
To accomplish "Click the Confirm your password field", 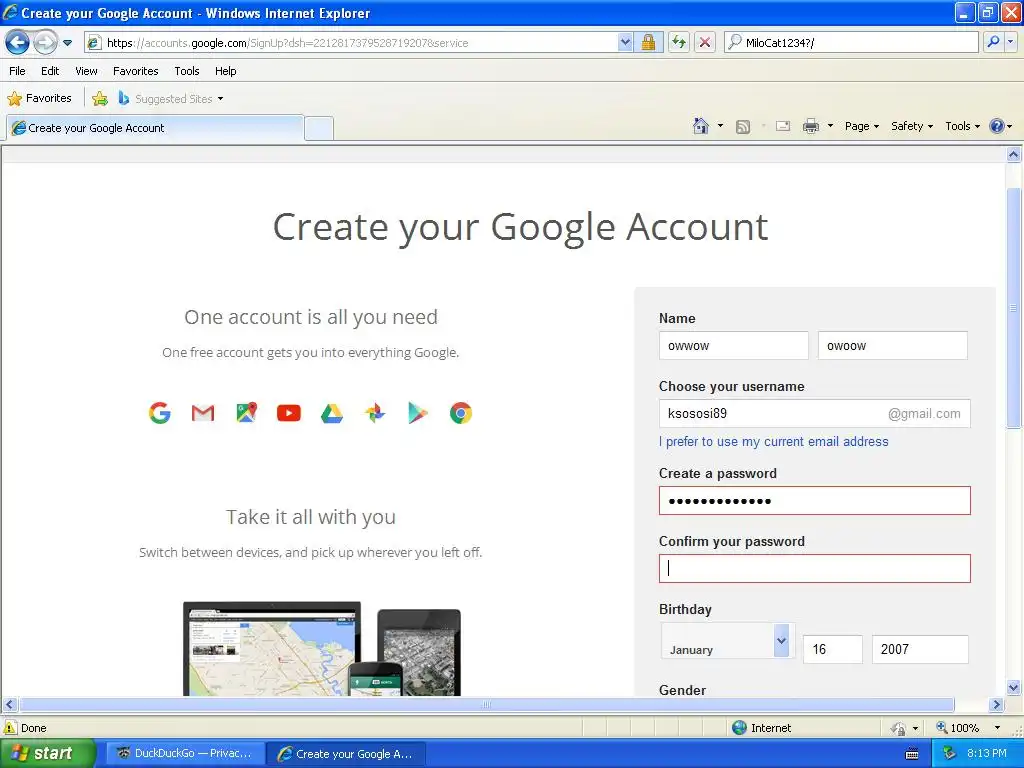I will coord(815,569).
